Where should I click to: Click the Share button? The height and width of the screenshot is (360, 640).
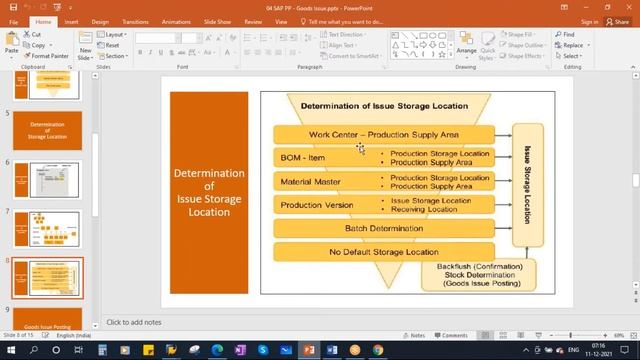click(618, 22)
